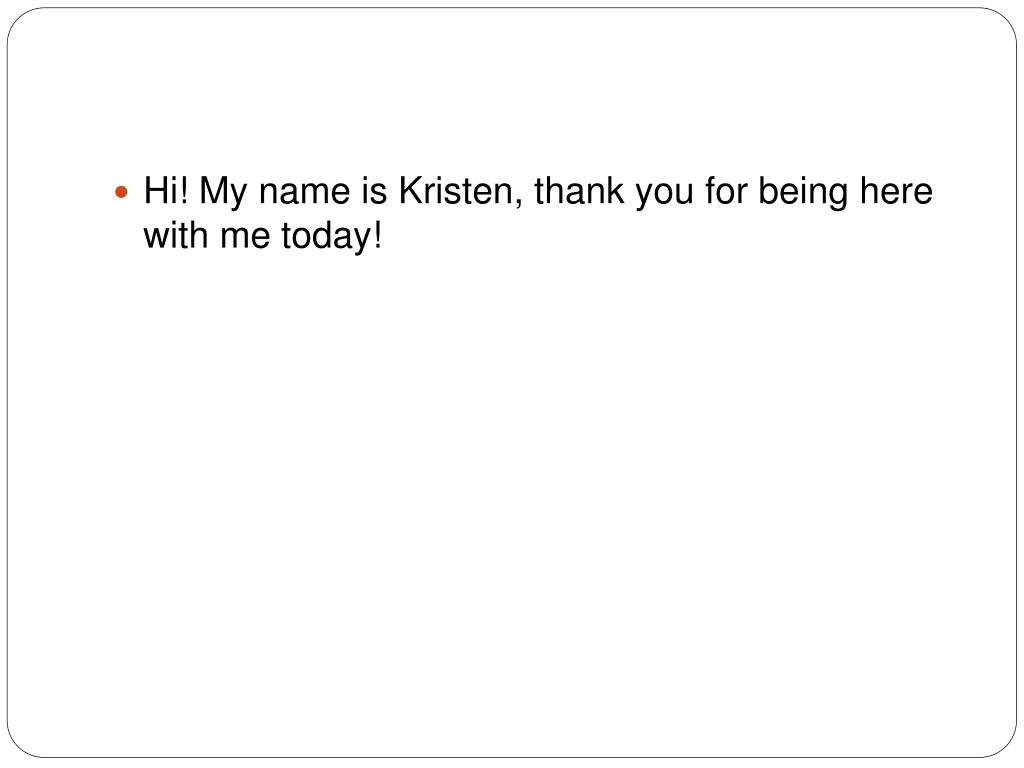Click the word "Hi!" in the text
Image resolution: width=1024 pixels, height=768 pixels.
[x=166, y=191]
